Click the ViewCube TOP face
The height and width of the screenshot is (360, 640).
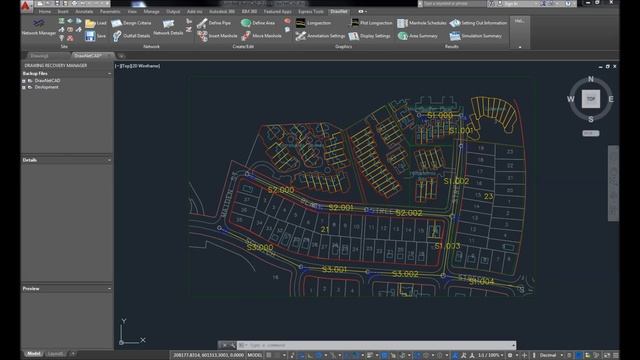[591, 99]
